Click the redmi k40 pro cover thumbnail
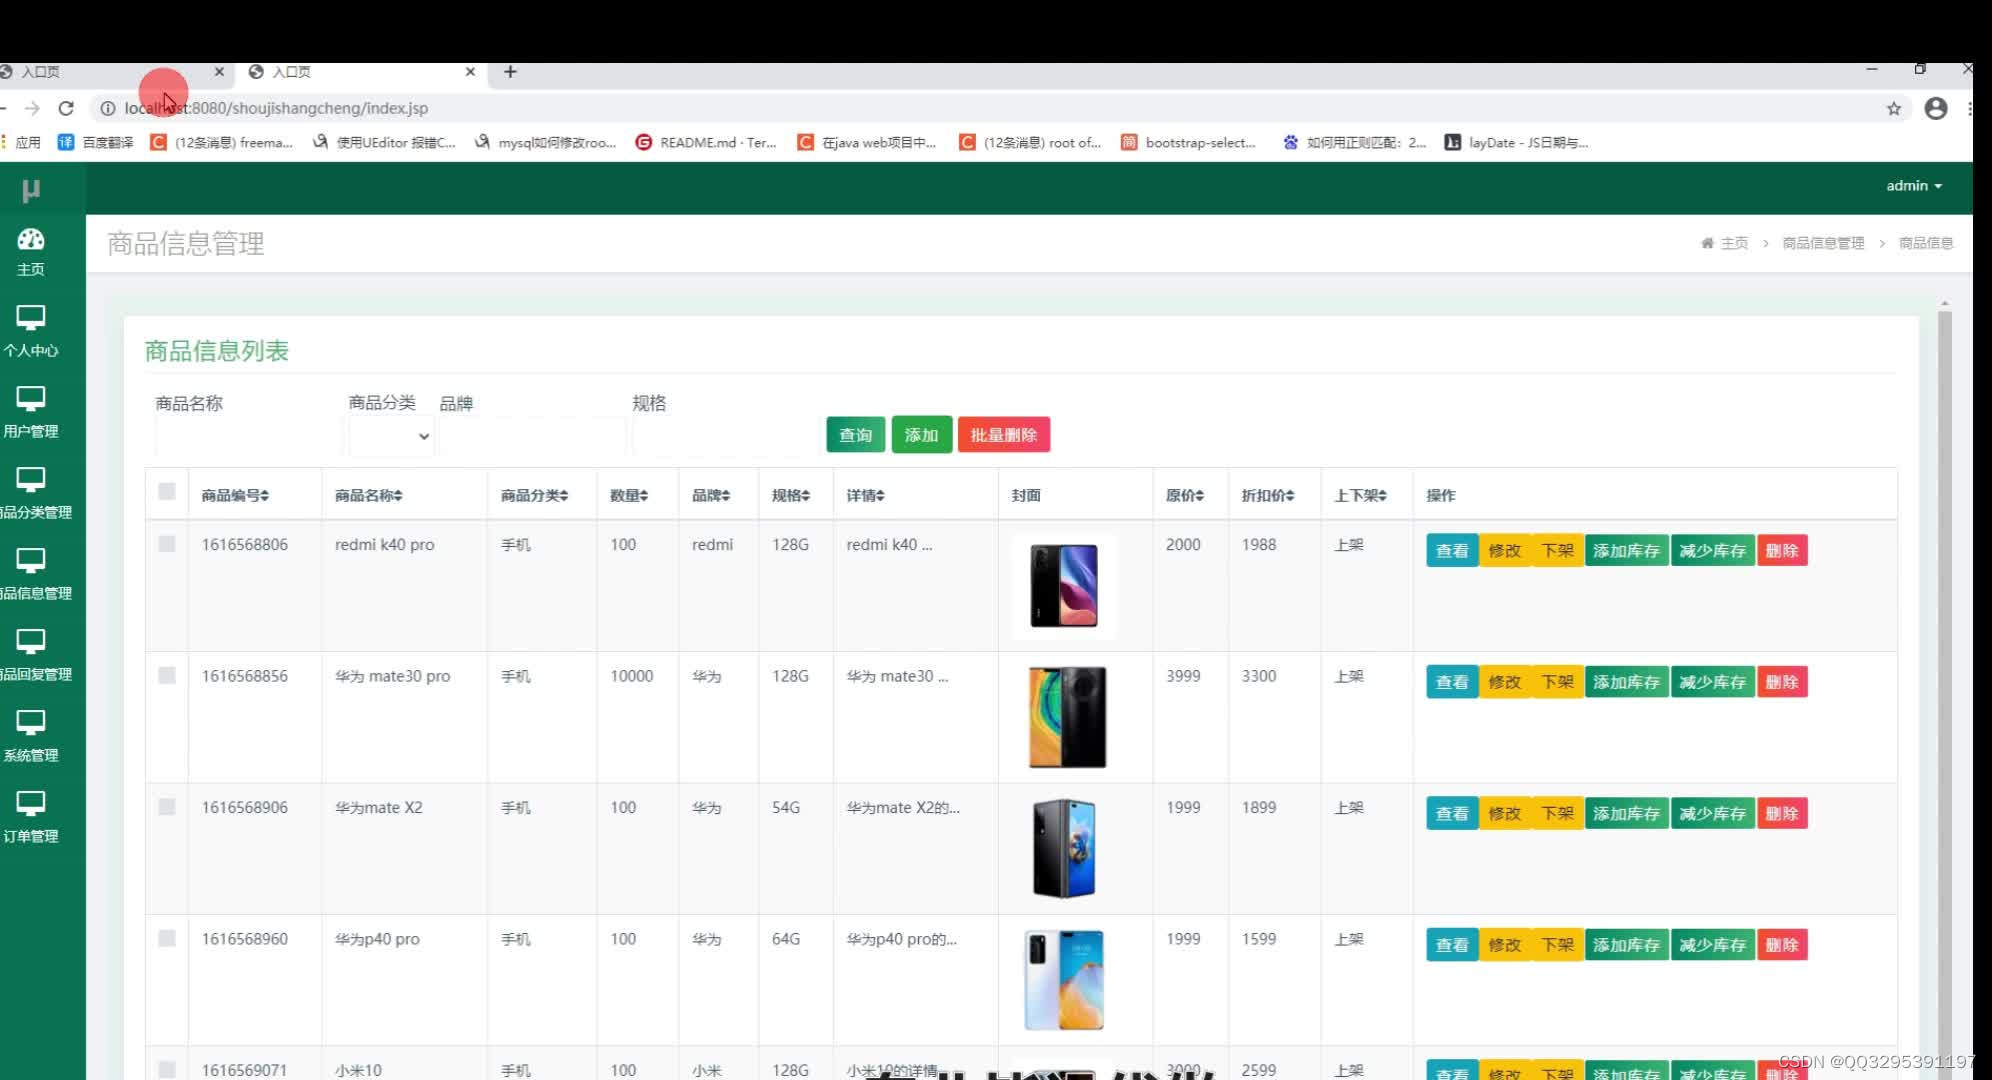The image size is (1992, 1080). pyautogui.click(x=1064, y=586)
